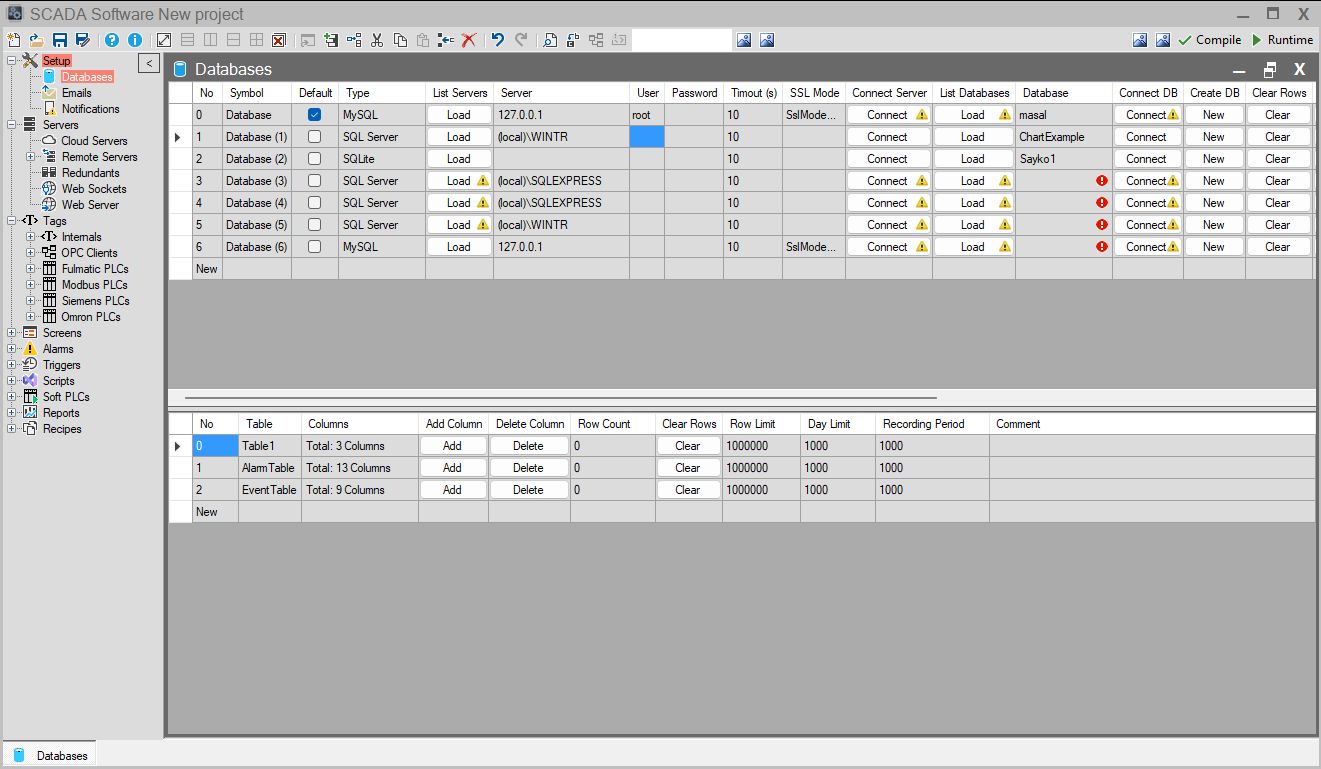1321x769 pixels.
Task: Click the Save project icon in toolbar
Action: click(x=60, y=40)
